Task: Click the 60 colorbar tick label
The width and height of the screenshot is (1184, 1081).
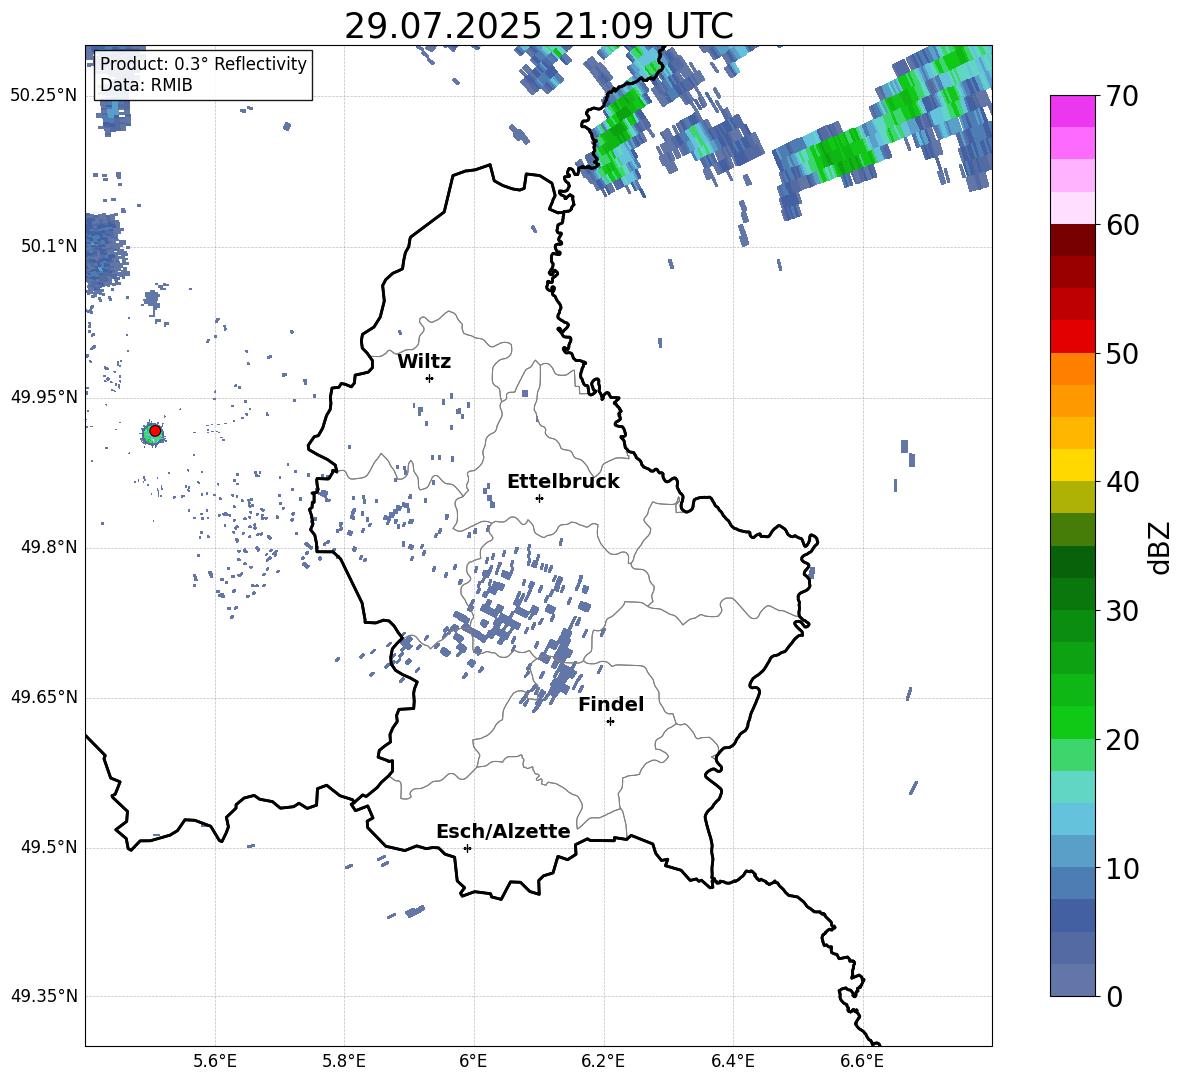Action: point(1122,225)
